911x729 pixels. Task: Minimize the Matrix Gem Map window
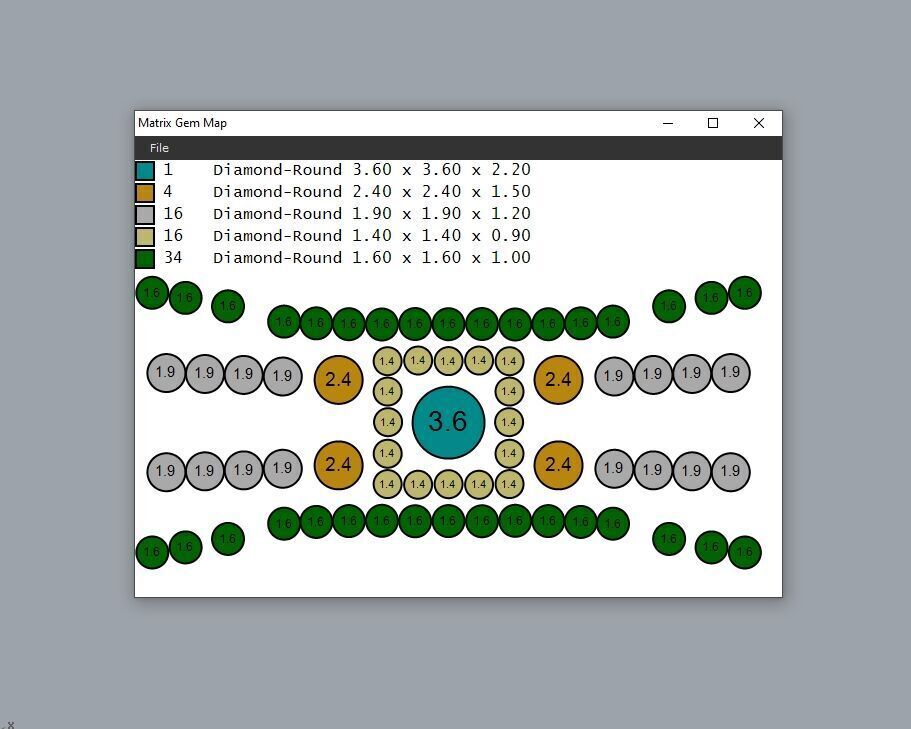click(668, 123)
